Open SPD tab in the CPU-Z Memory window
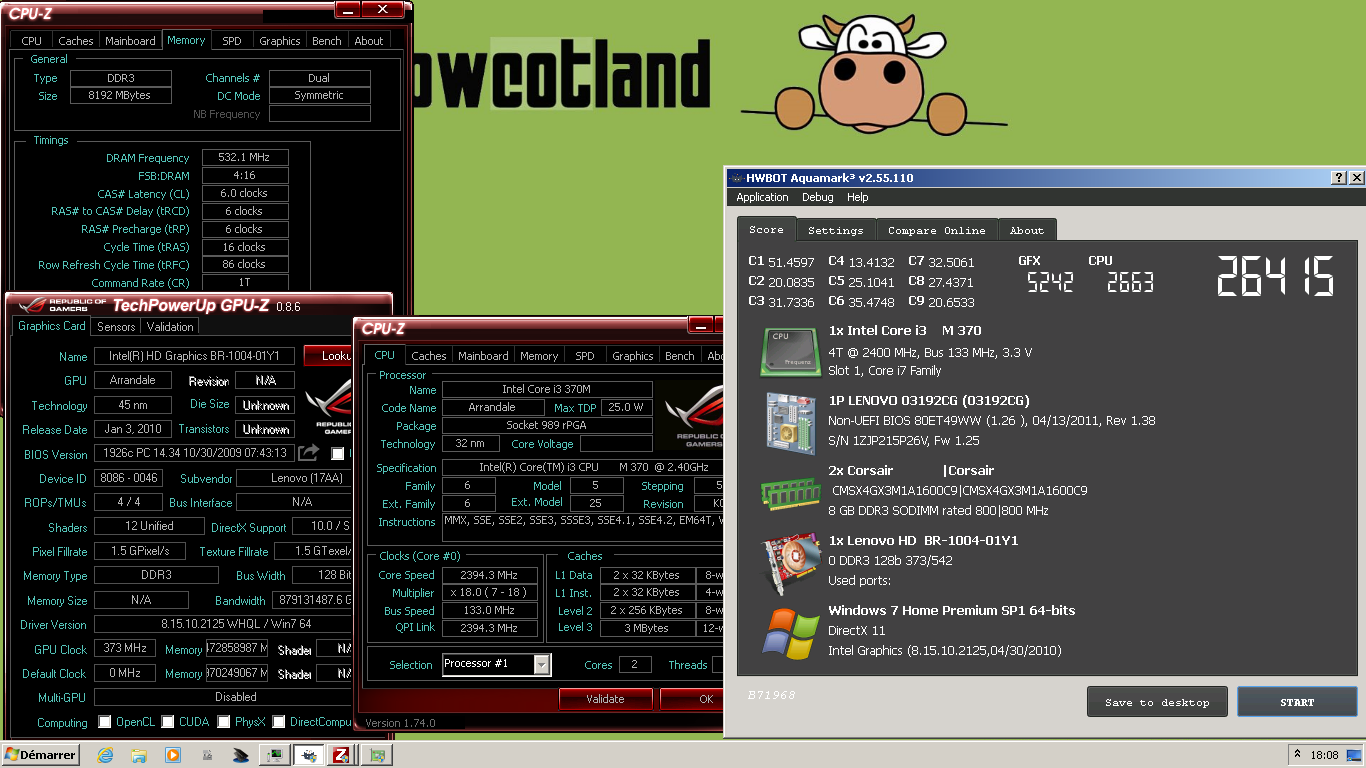1366x768 pixels. pyautogui.click(x=232, y=41)
